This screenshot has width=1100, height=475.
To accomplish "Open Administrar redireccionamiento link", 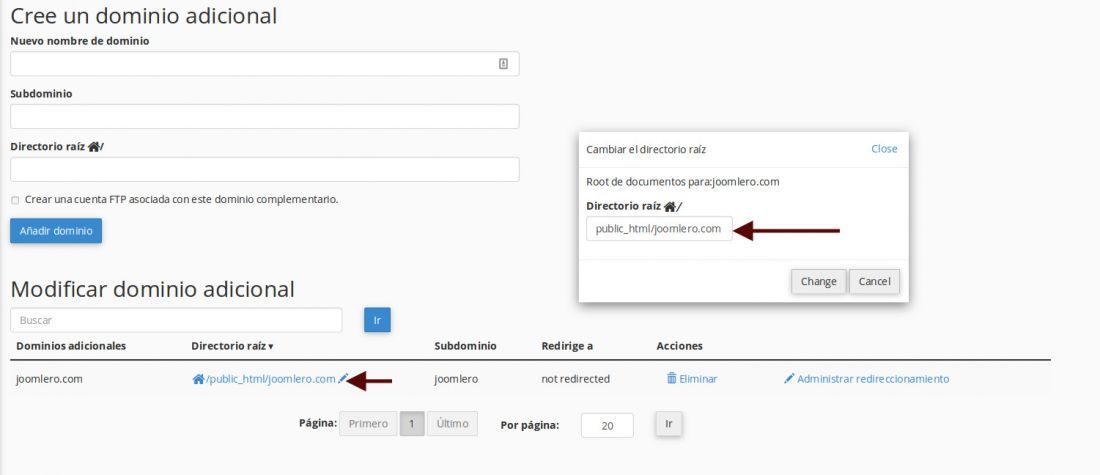I will click(873, 379).
